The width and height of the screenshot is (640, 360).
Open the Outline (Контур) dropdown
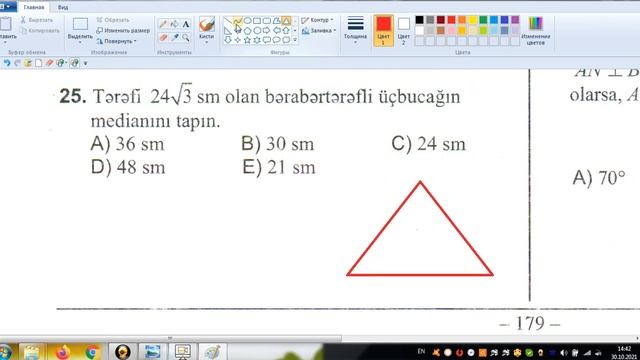coord(317,20)
